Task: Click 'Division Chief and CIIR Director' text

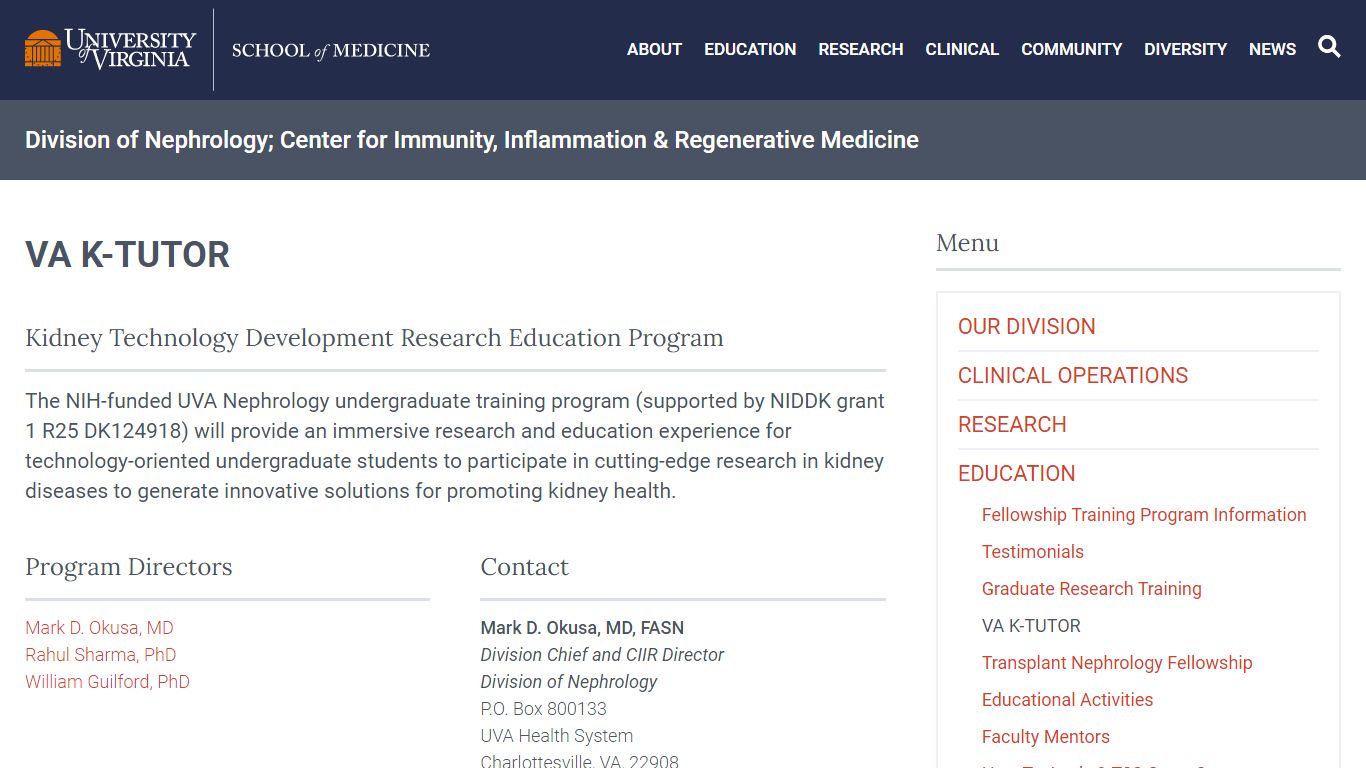Action: pyautogui.click(x=602, y=655)
